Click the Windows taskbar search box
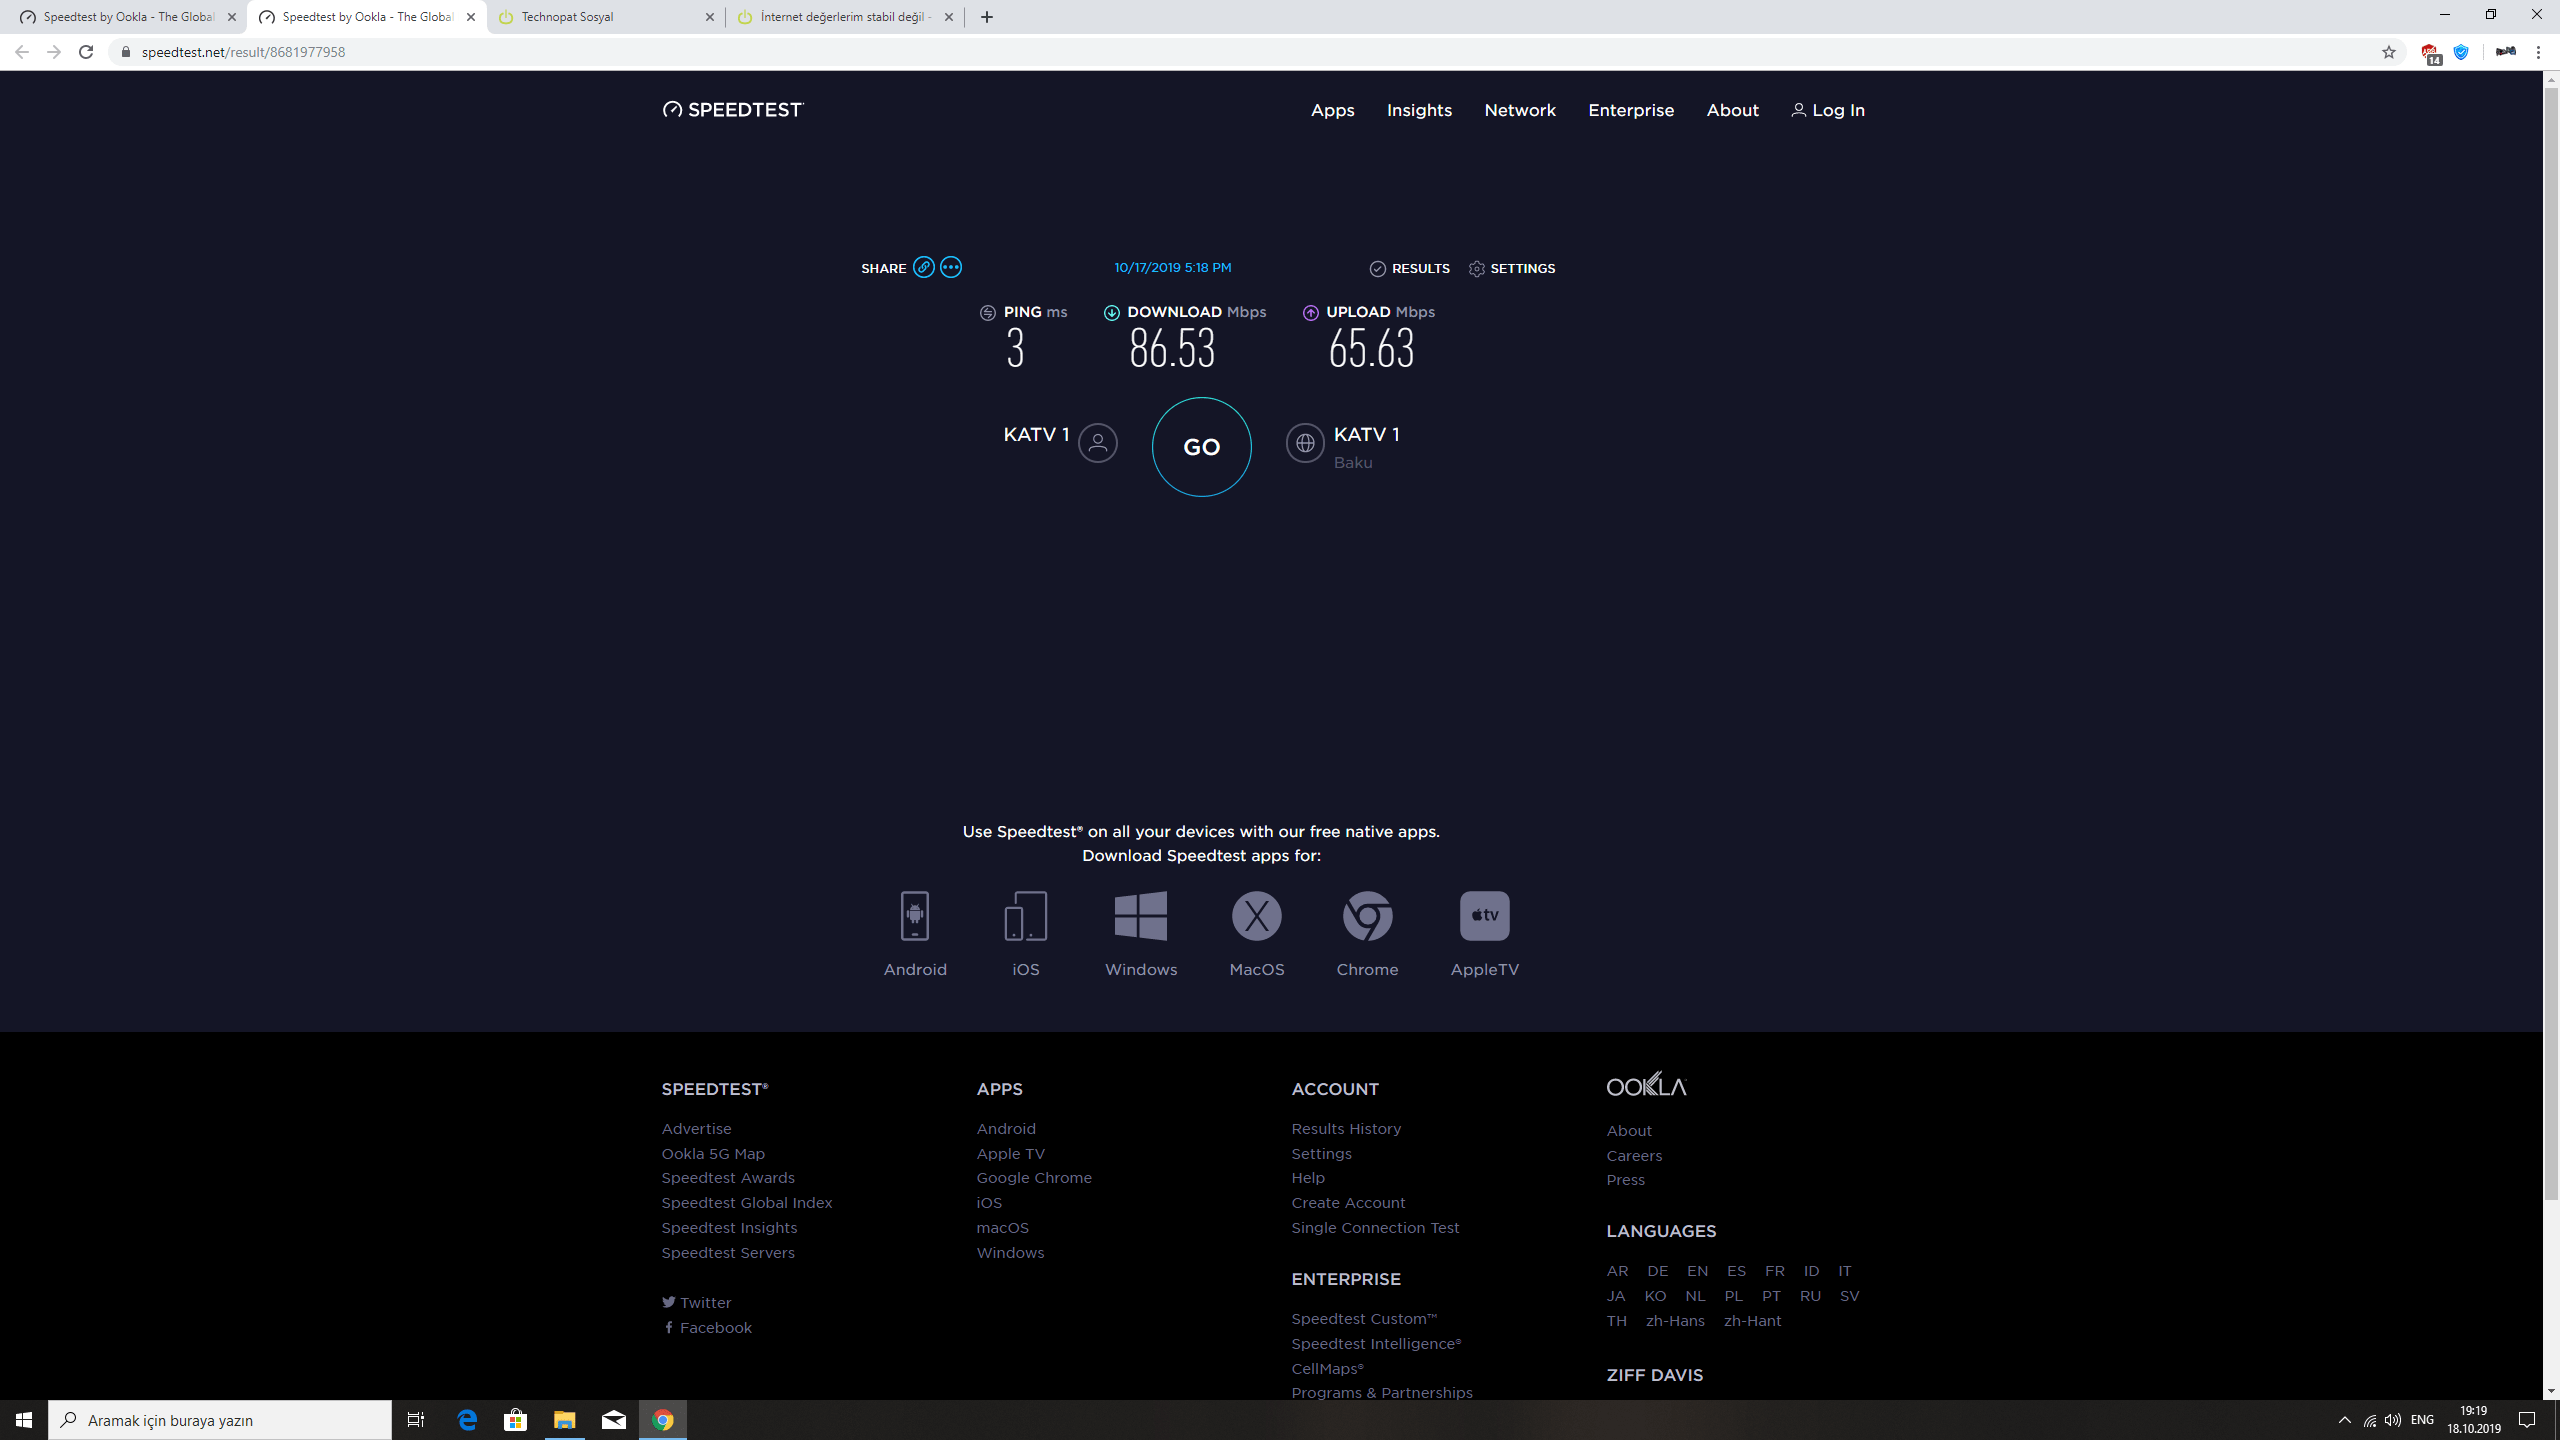This screenshot has height=1440, width=2560. tap(220, 1420)
